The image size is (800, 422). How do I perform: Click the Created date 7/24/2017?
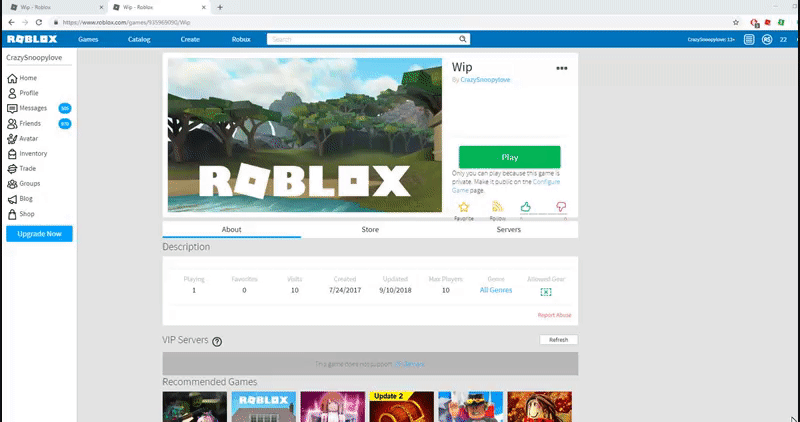pos(344,290)
